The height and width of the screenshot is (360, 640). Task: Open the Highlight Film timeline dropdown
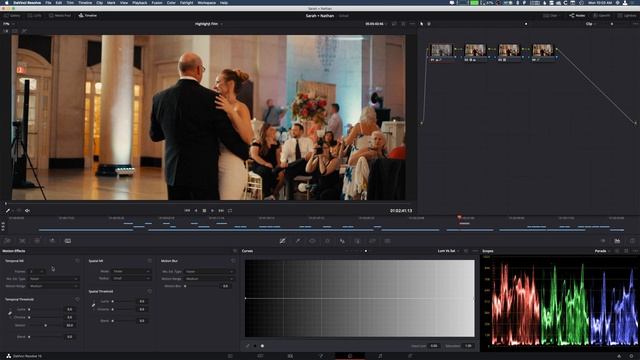209,24
